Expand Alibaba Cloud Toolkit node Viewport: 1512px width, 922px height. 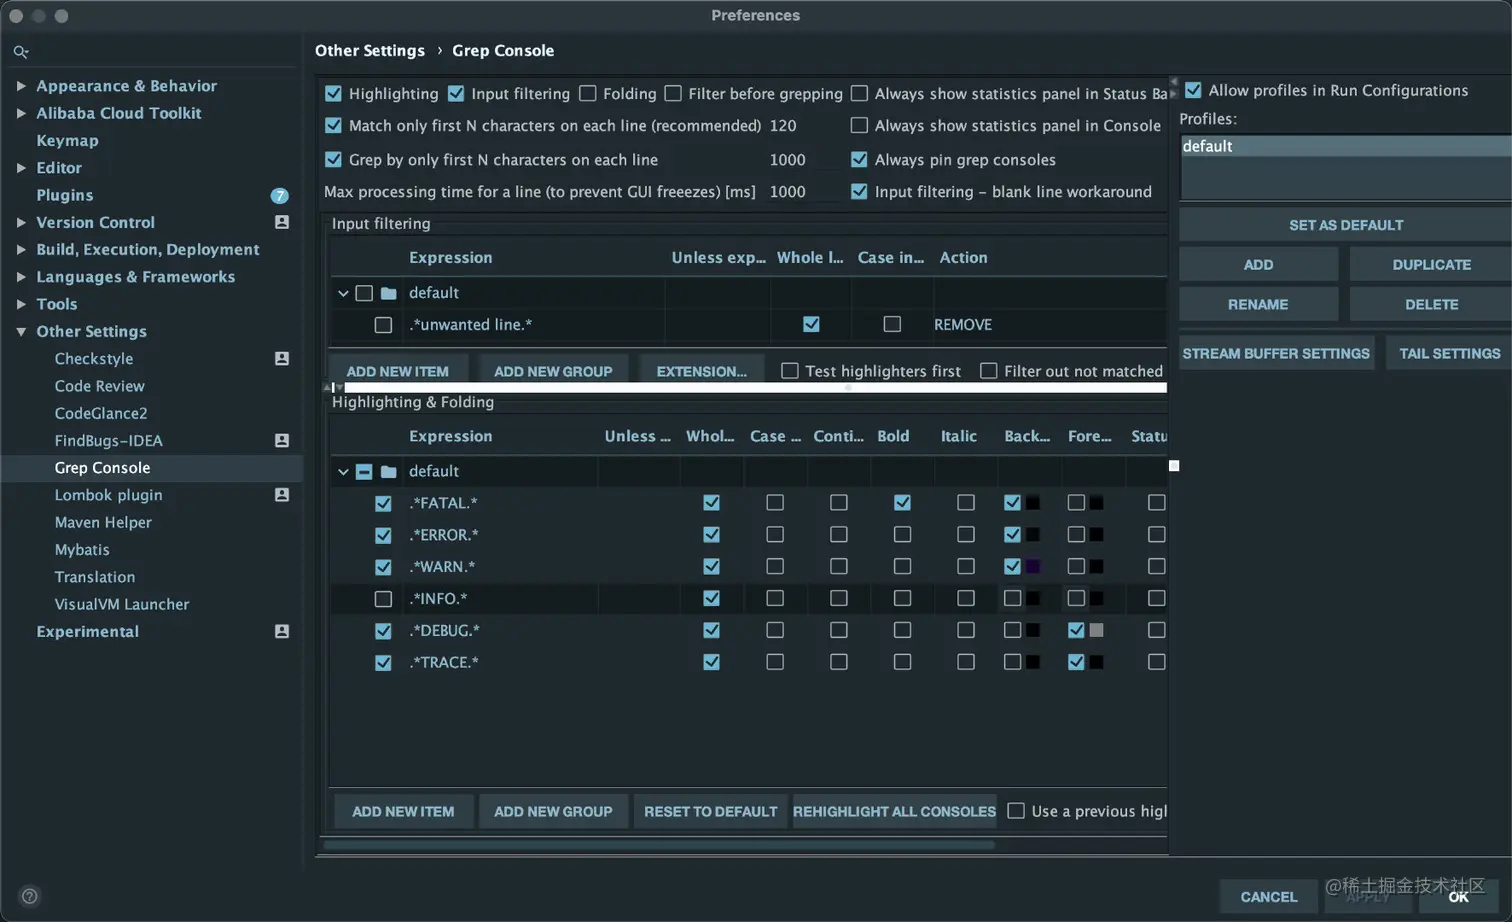pyautogui.click(x=21, y=113)
